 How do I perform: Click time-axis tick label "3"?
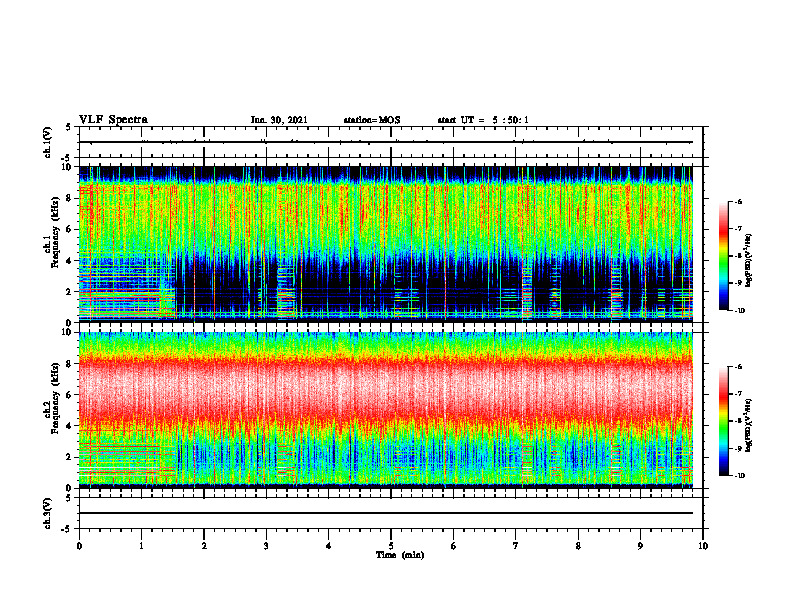[266, 546]
